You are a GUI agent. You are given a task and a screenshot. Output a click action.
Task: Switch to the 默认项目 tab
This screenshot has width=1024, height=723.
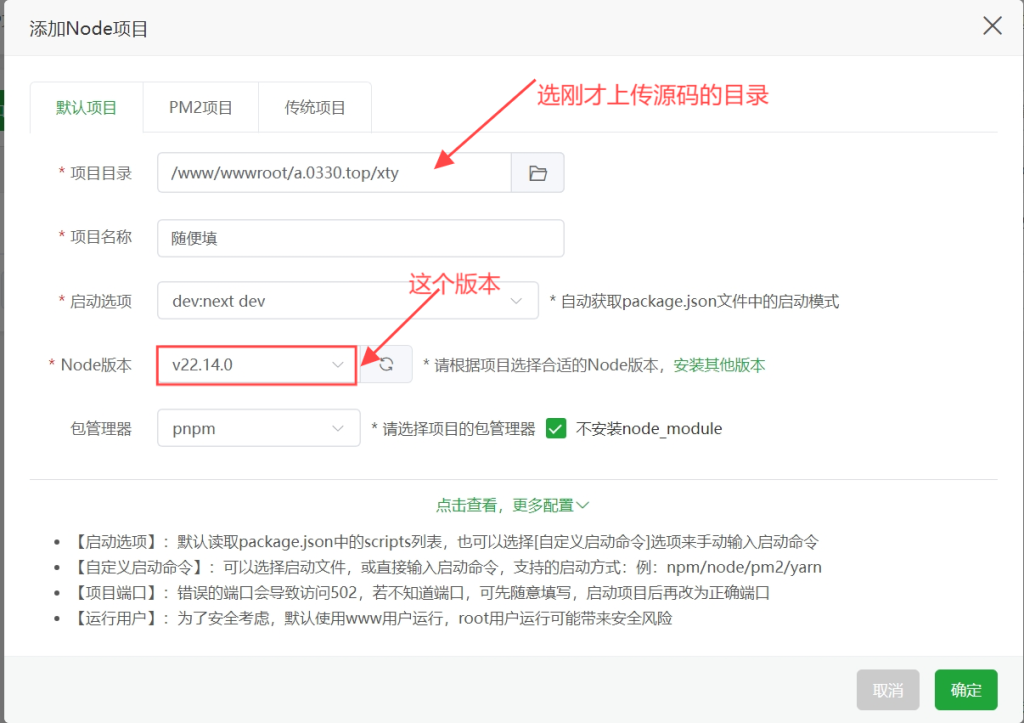86,108
